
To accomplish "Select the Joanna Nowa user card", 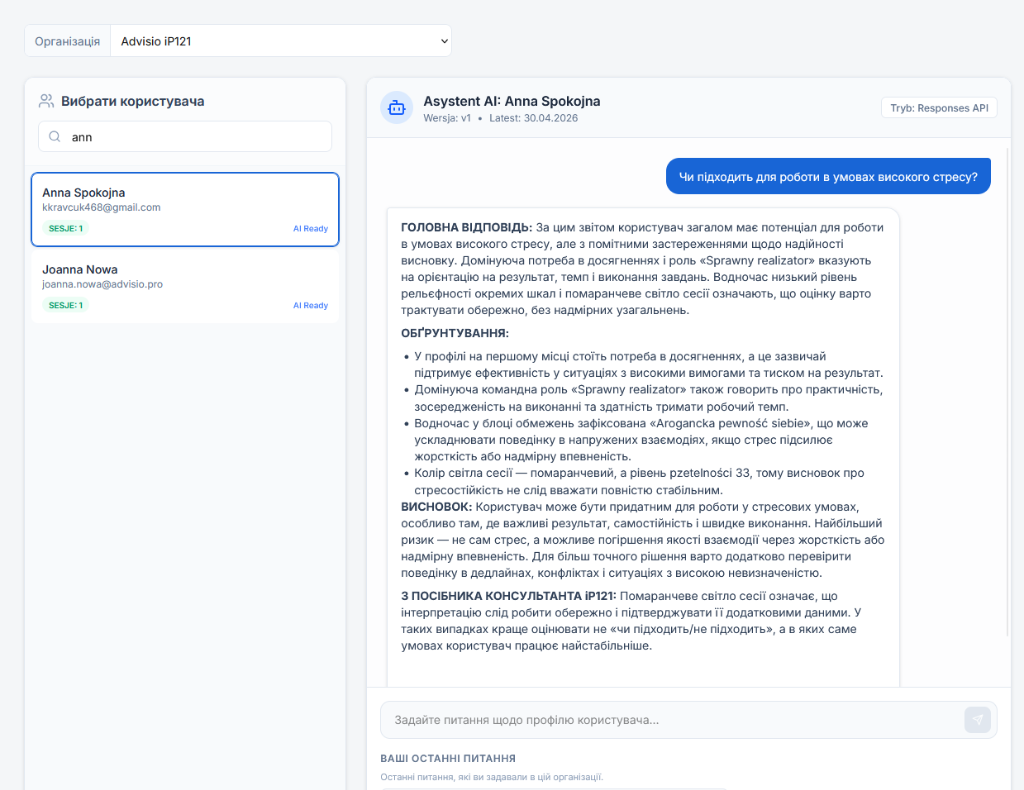I will pos(185,287).
